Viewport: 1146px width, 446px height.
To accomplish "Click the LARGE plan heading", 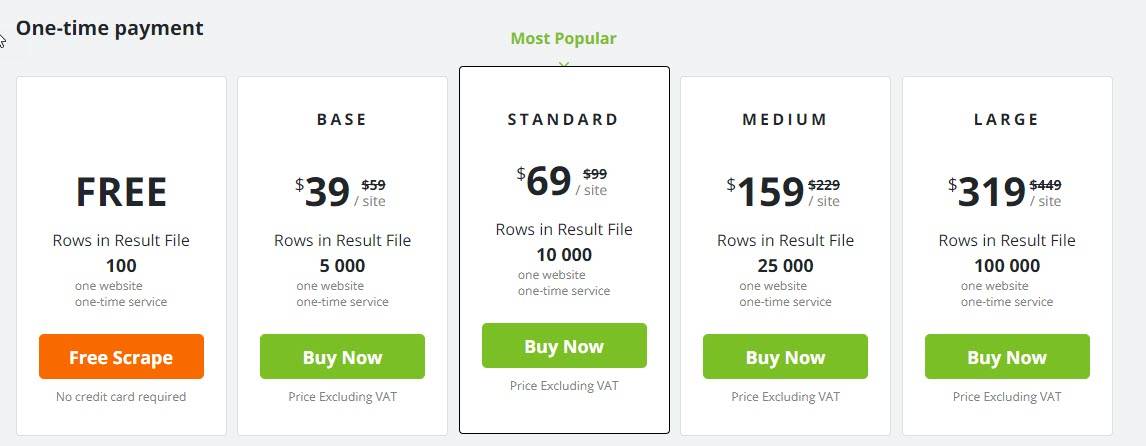I will 1006,119.
